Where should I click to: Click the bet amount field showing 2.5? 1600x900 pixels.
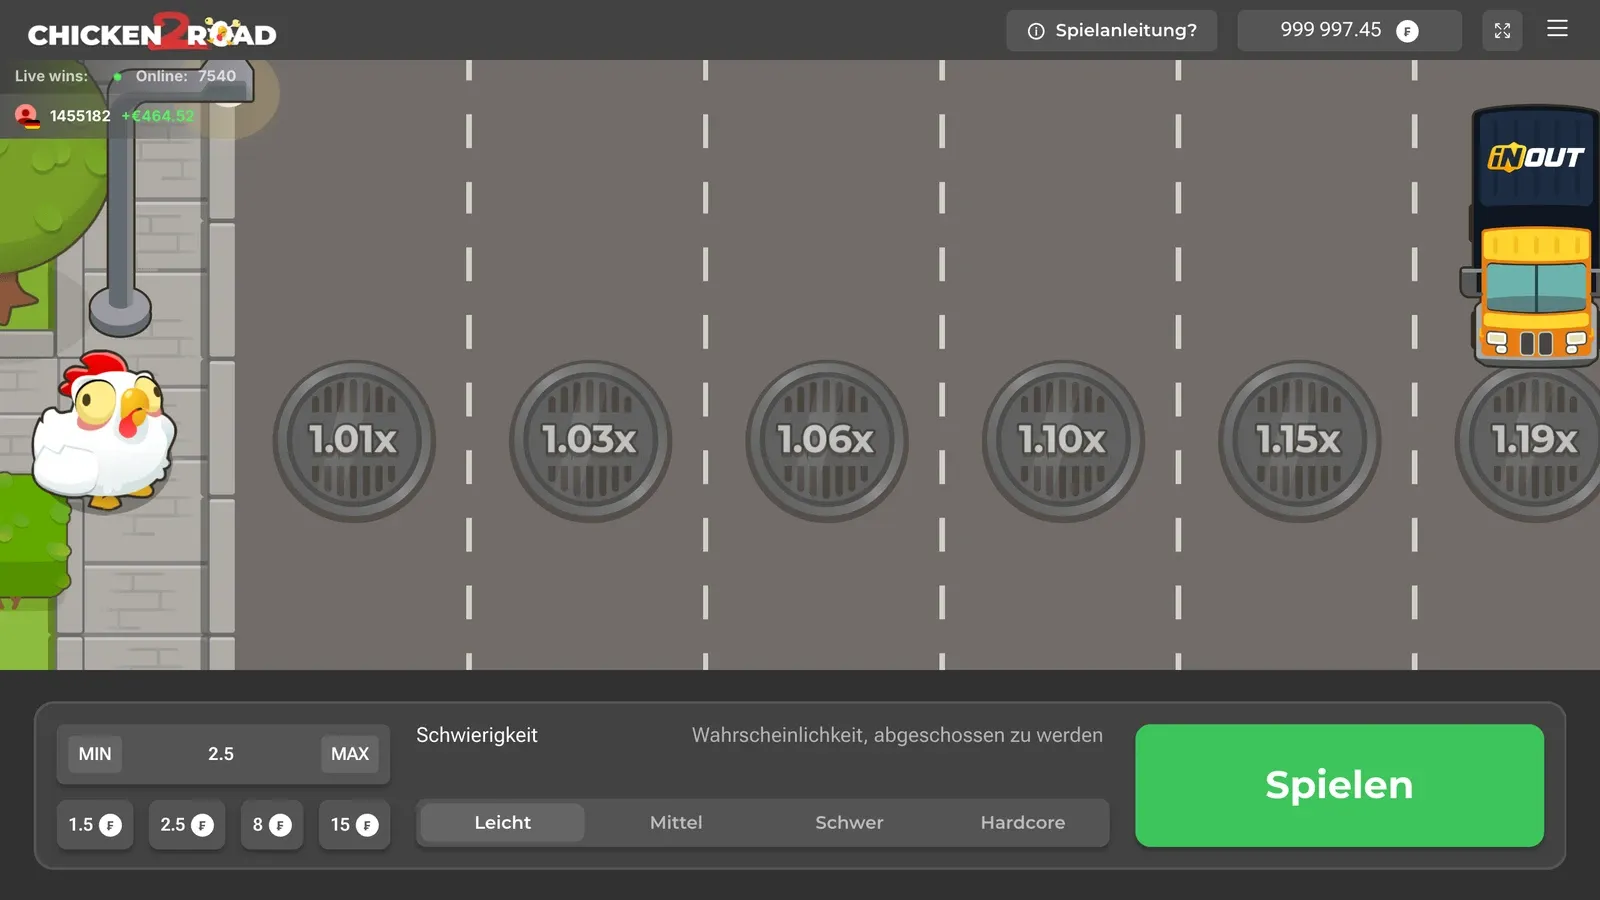click(221, 754)
